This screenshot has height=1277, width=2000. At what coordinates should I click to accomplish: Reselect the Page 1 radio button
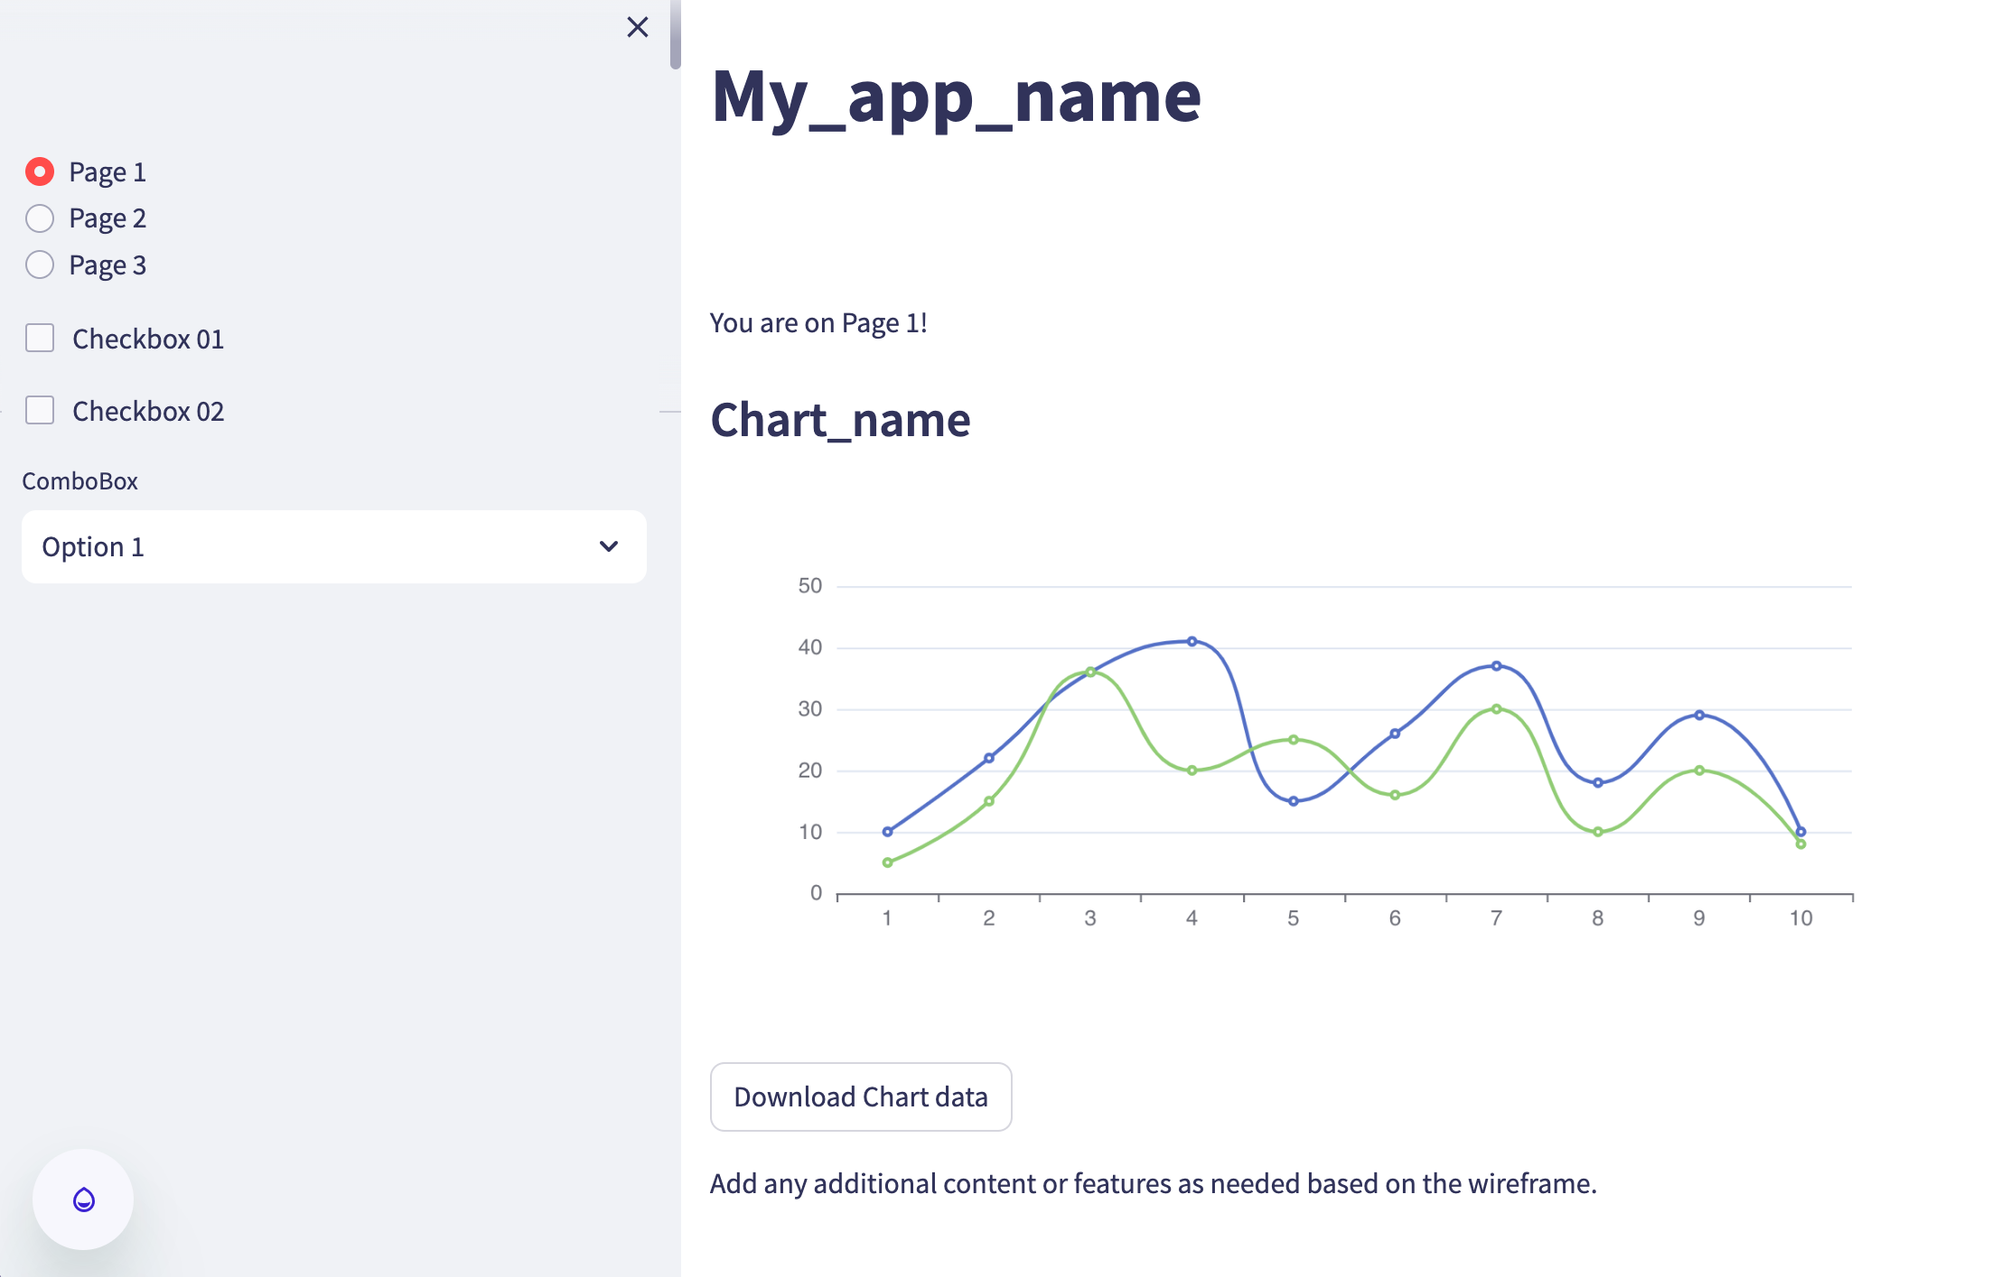[40, 171]
